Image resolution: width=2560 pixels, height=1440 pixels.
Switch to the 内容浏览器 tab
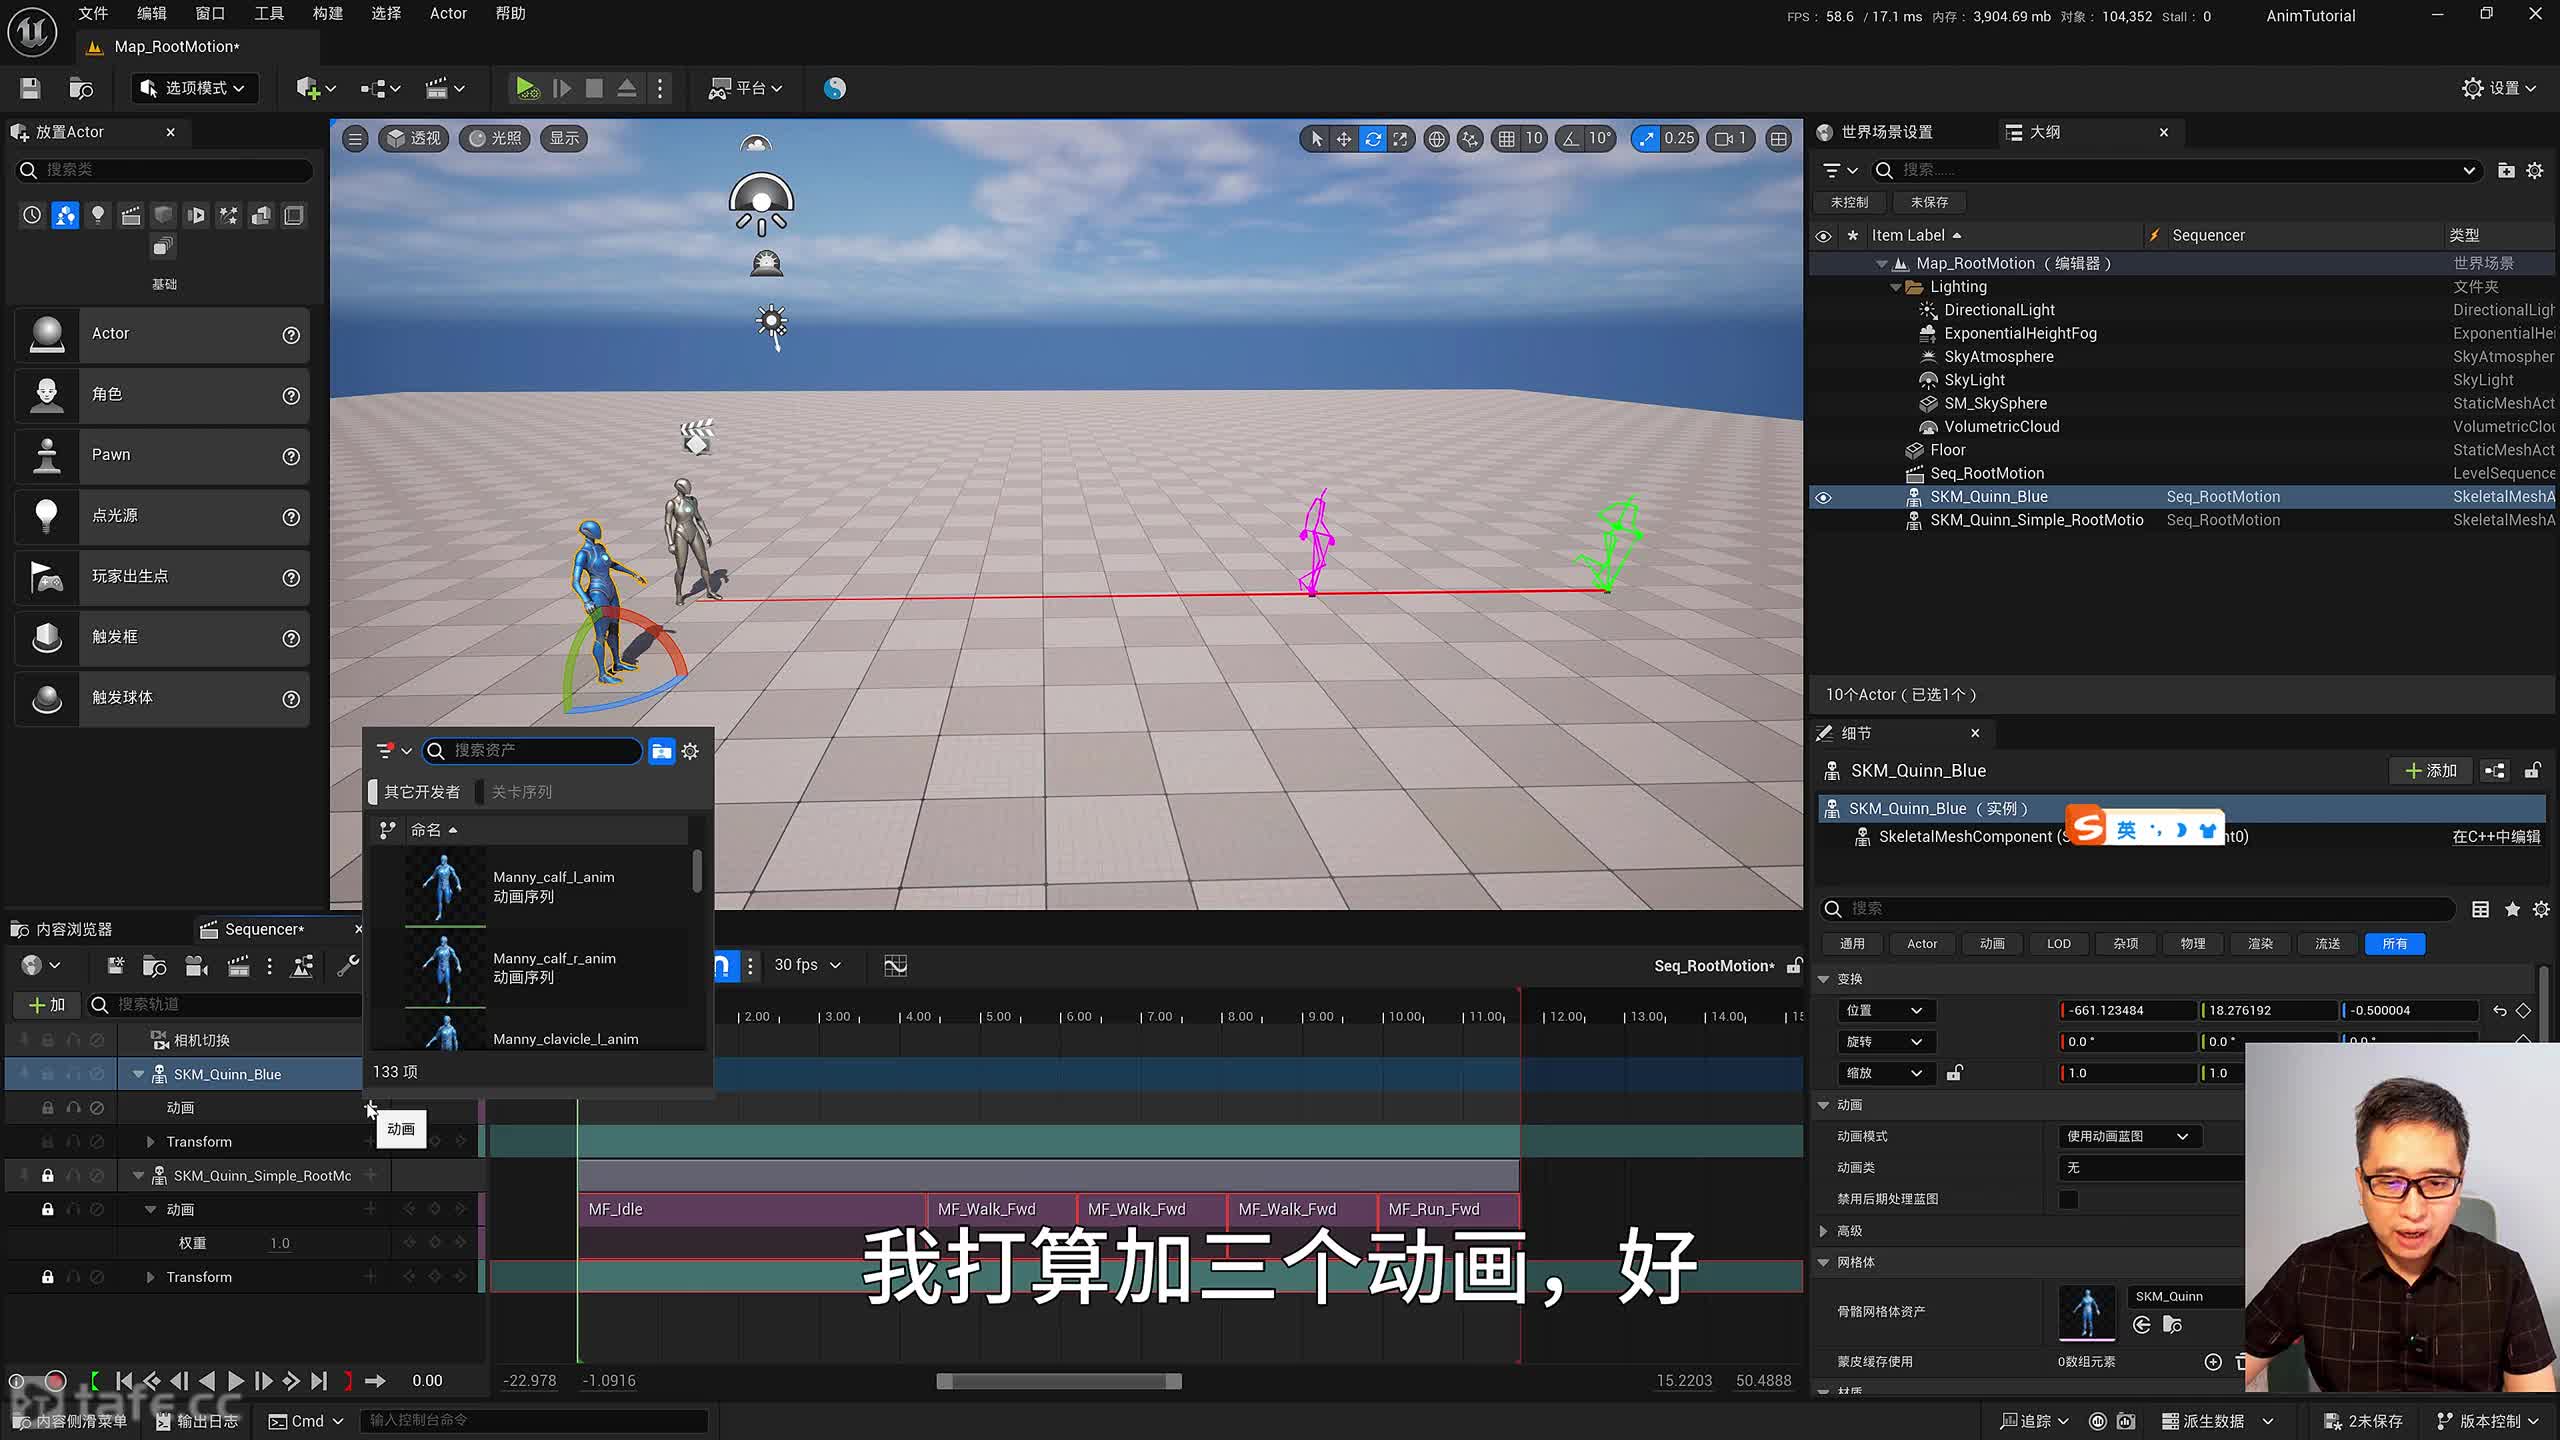click(73, 929)
